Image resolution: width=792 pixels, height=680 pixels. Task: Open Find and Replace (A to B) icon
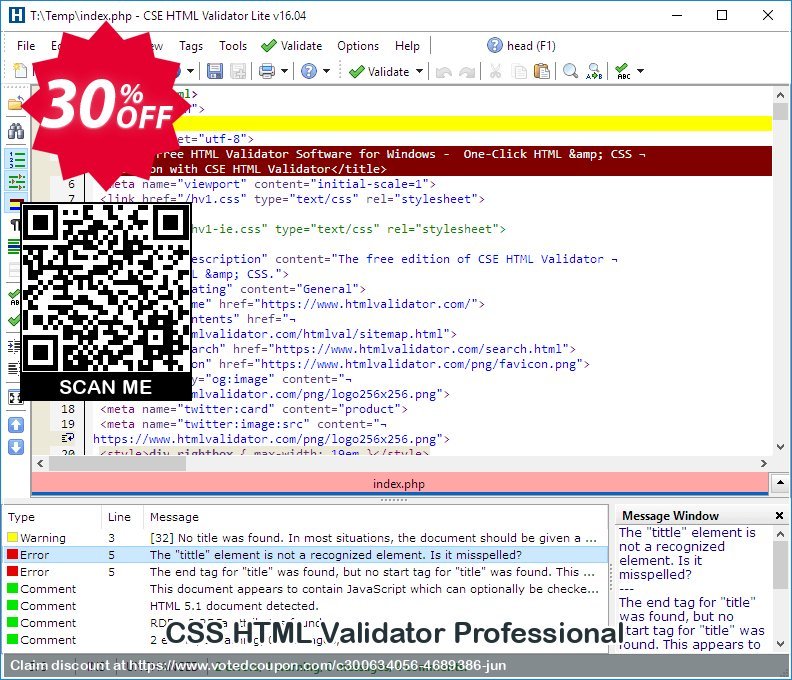point(594,71)
